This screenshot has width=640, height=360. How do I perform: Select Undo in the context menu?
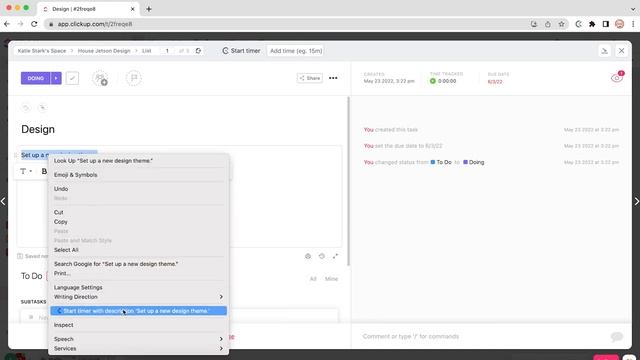coord(138,189)
